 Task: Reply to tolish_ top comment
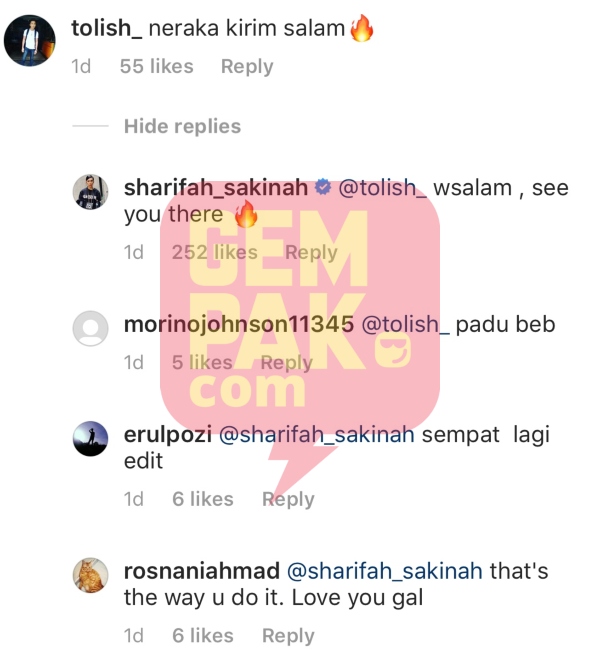[247, 67]
